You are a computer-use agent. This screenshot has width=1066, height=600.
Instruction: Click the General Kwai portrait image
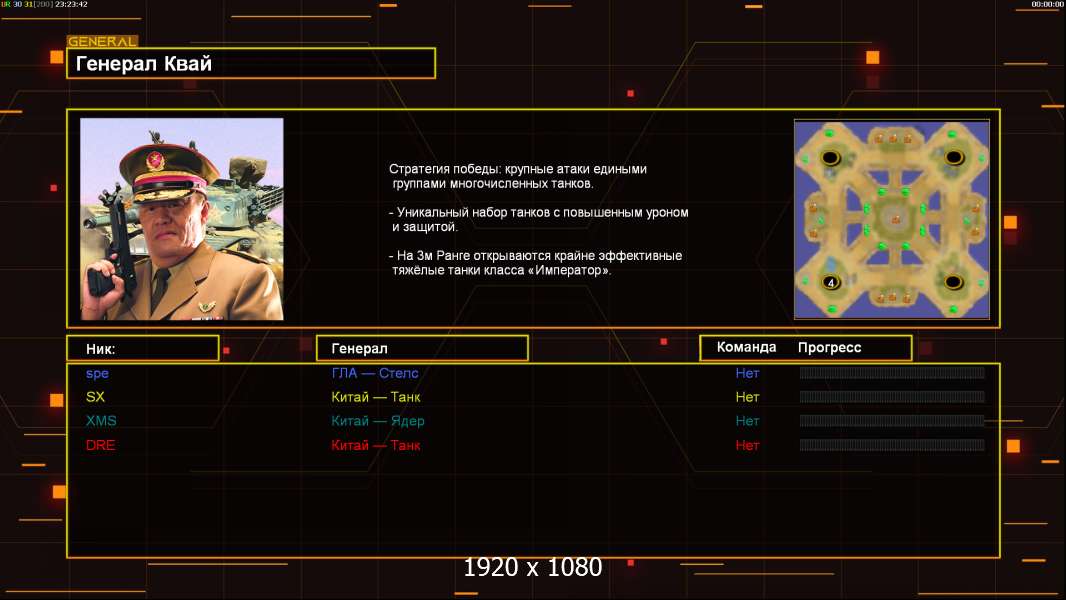182,219
